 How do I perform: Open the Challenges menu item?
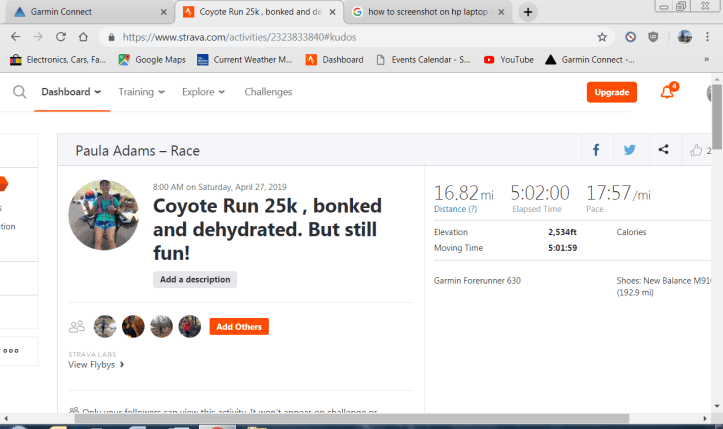click(268, 92)
